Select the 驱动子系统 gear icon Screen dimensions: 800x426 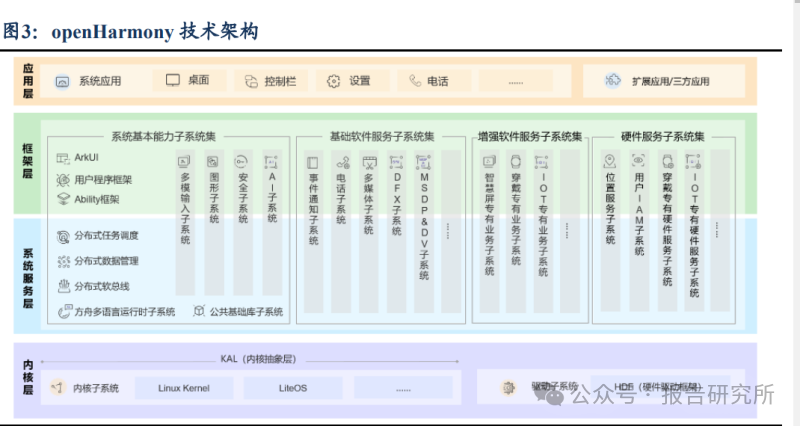click(x=509, y=388)
